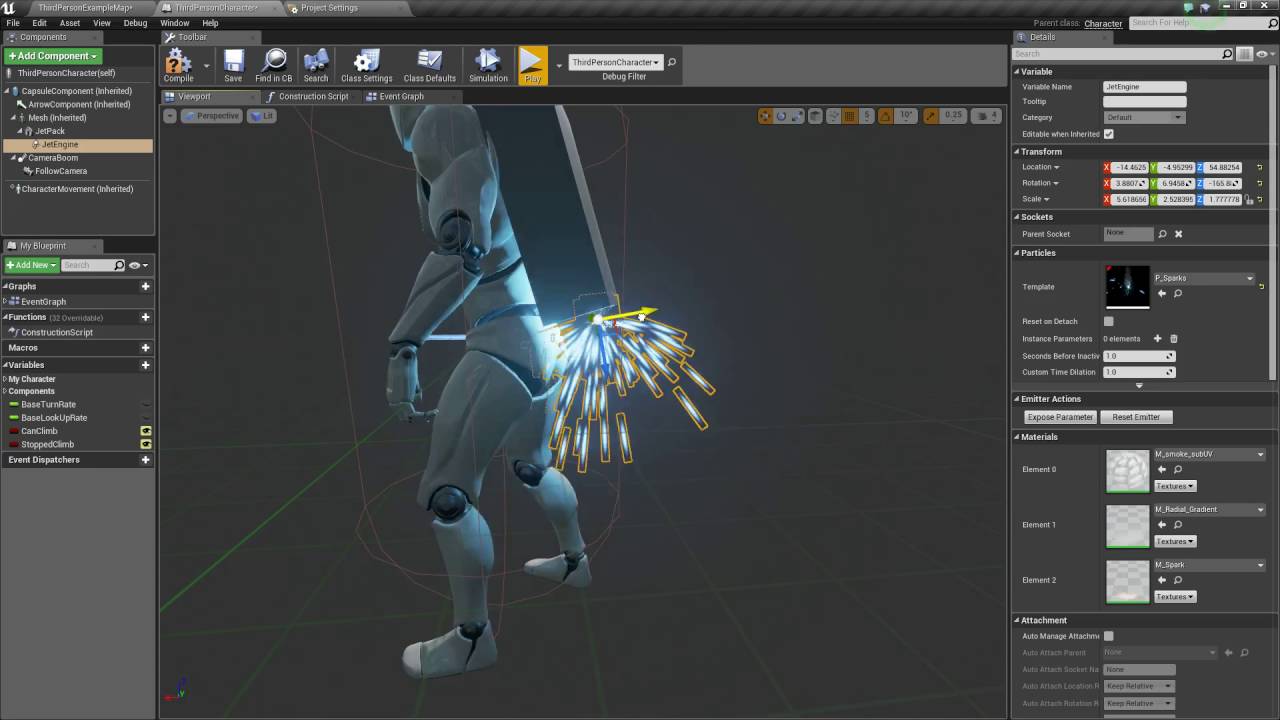Open Class Defaults from the toolbar
This screenshot has height=720, width=1280.
[429, 66]
